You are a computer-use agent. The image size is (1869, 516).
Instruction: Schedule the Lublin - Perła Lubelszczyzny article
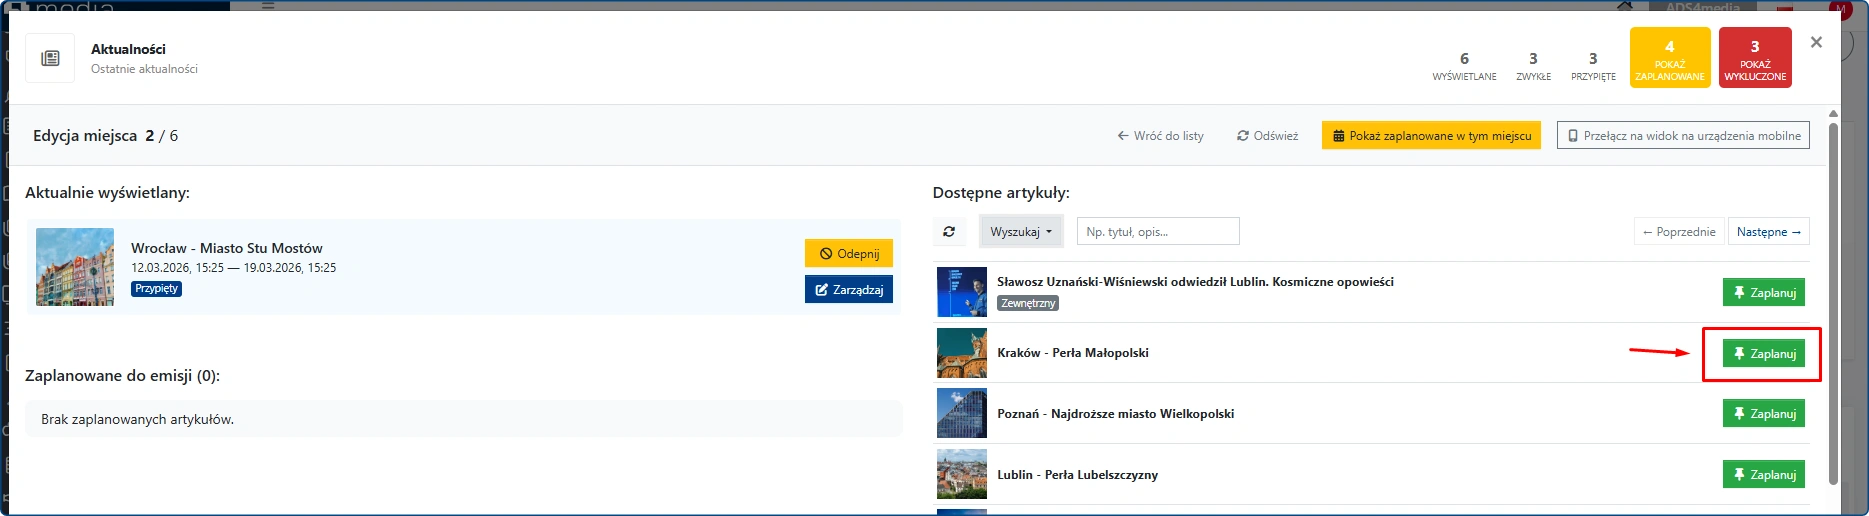tap(1764, 475)
